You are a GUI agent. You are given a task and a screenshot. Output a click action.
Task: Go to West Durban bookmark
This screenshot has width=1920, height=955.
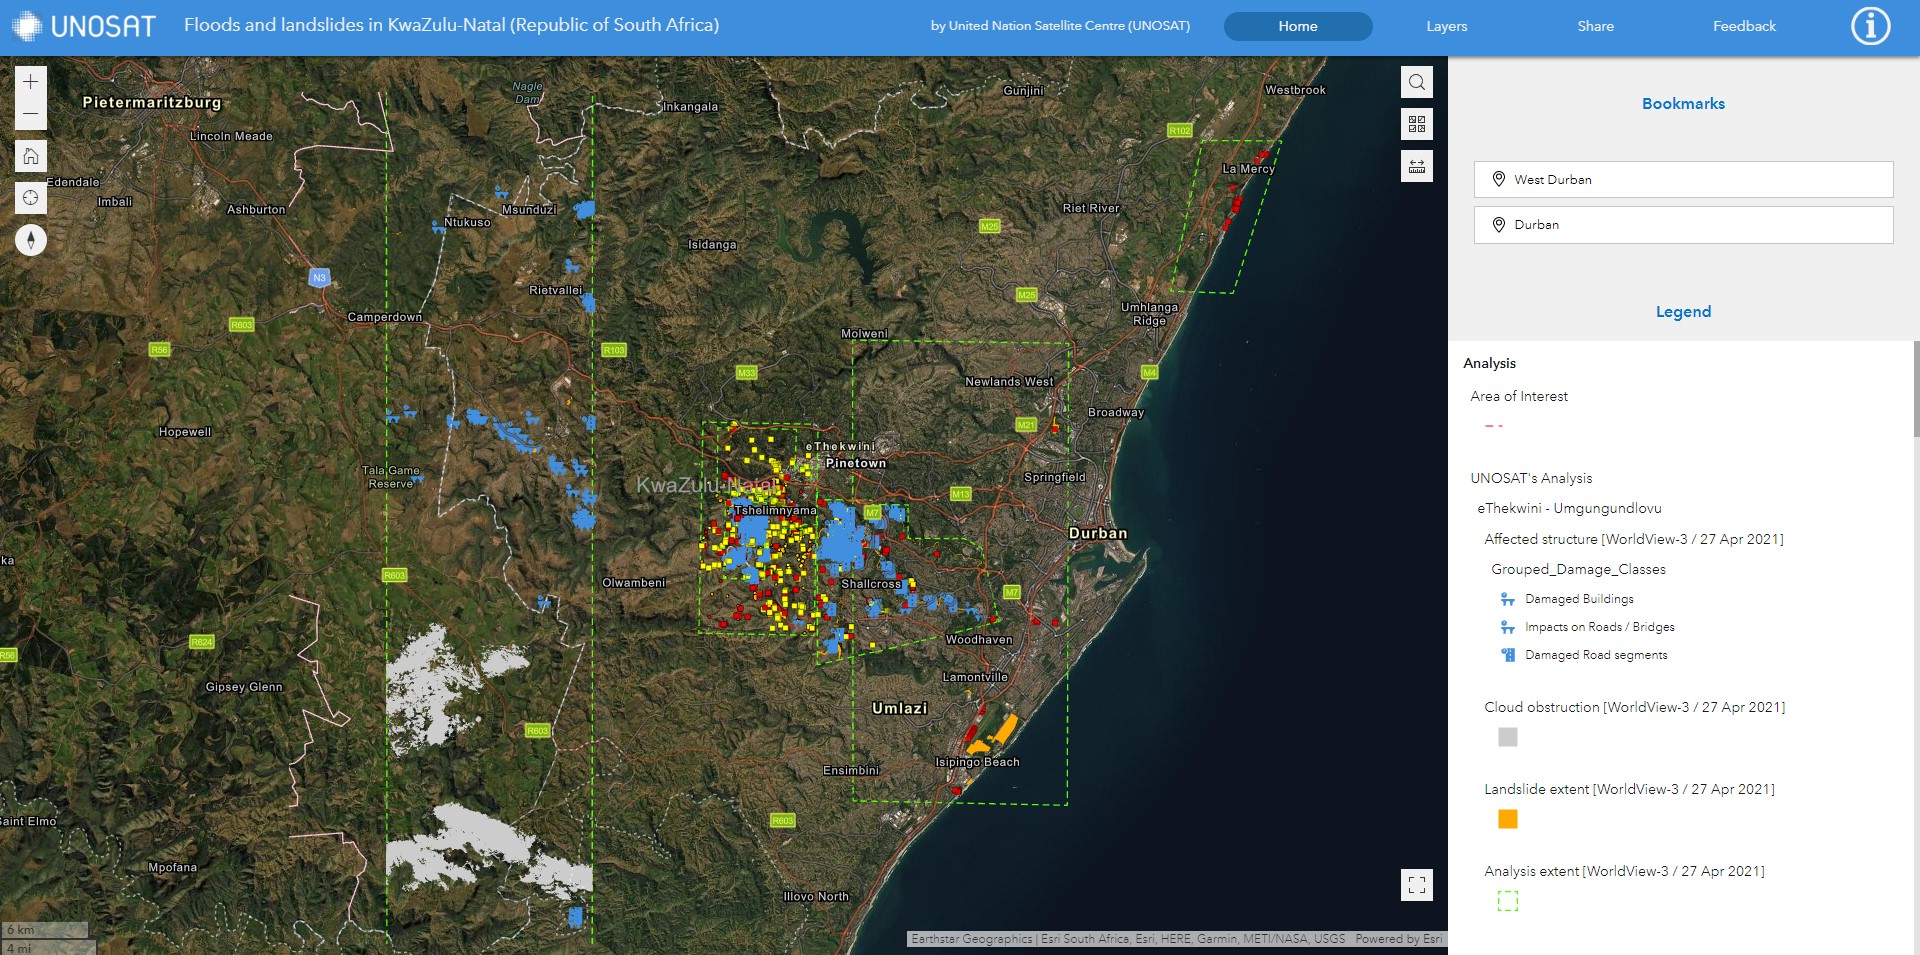click(x=1683, y=180)
